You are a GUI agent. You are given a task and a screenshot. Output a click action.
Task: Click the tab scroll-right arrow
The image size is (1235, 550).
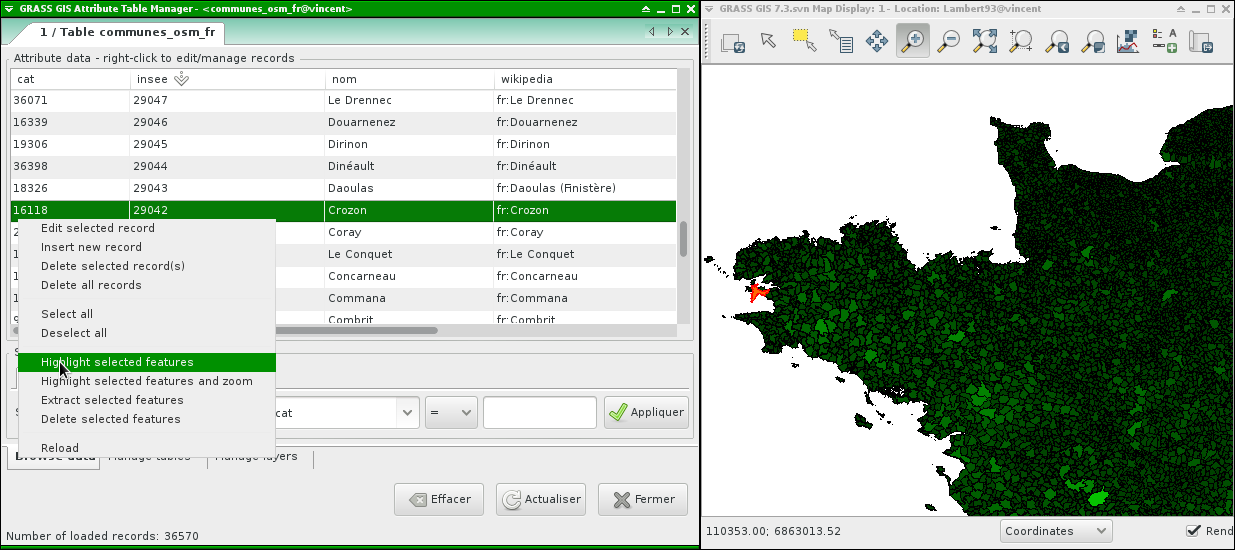tap(668, 32)
